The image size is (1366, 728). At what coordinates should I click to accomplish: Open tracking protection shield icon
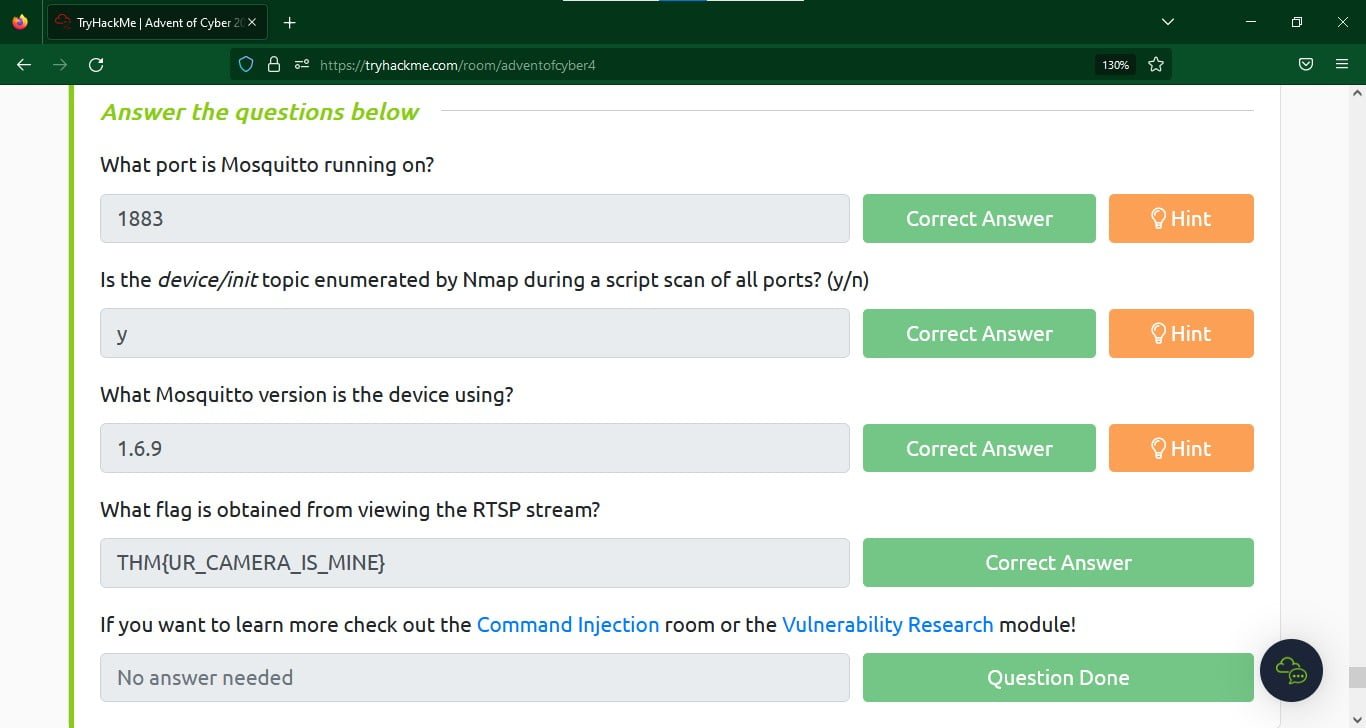[x=246, y=64]
